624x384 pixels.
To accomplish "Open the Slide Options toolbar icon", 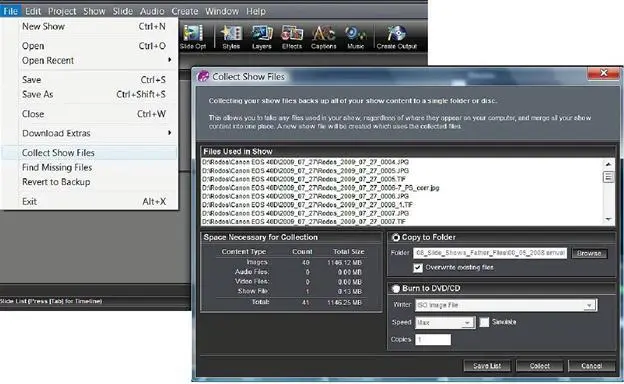I will pos(193,37).
